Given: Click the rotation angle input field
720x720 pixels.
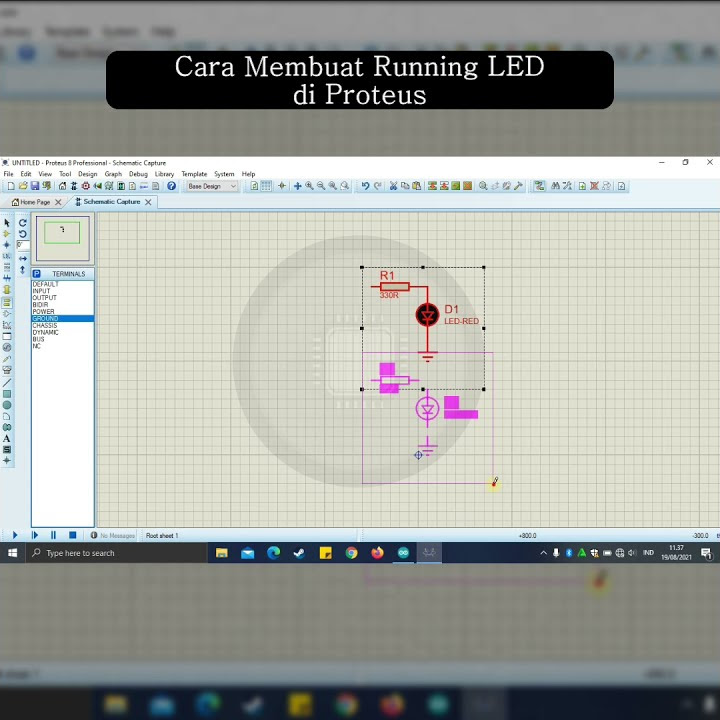Looking at the screenshot, I should [23, 245].
